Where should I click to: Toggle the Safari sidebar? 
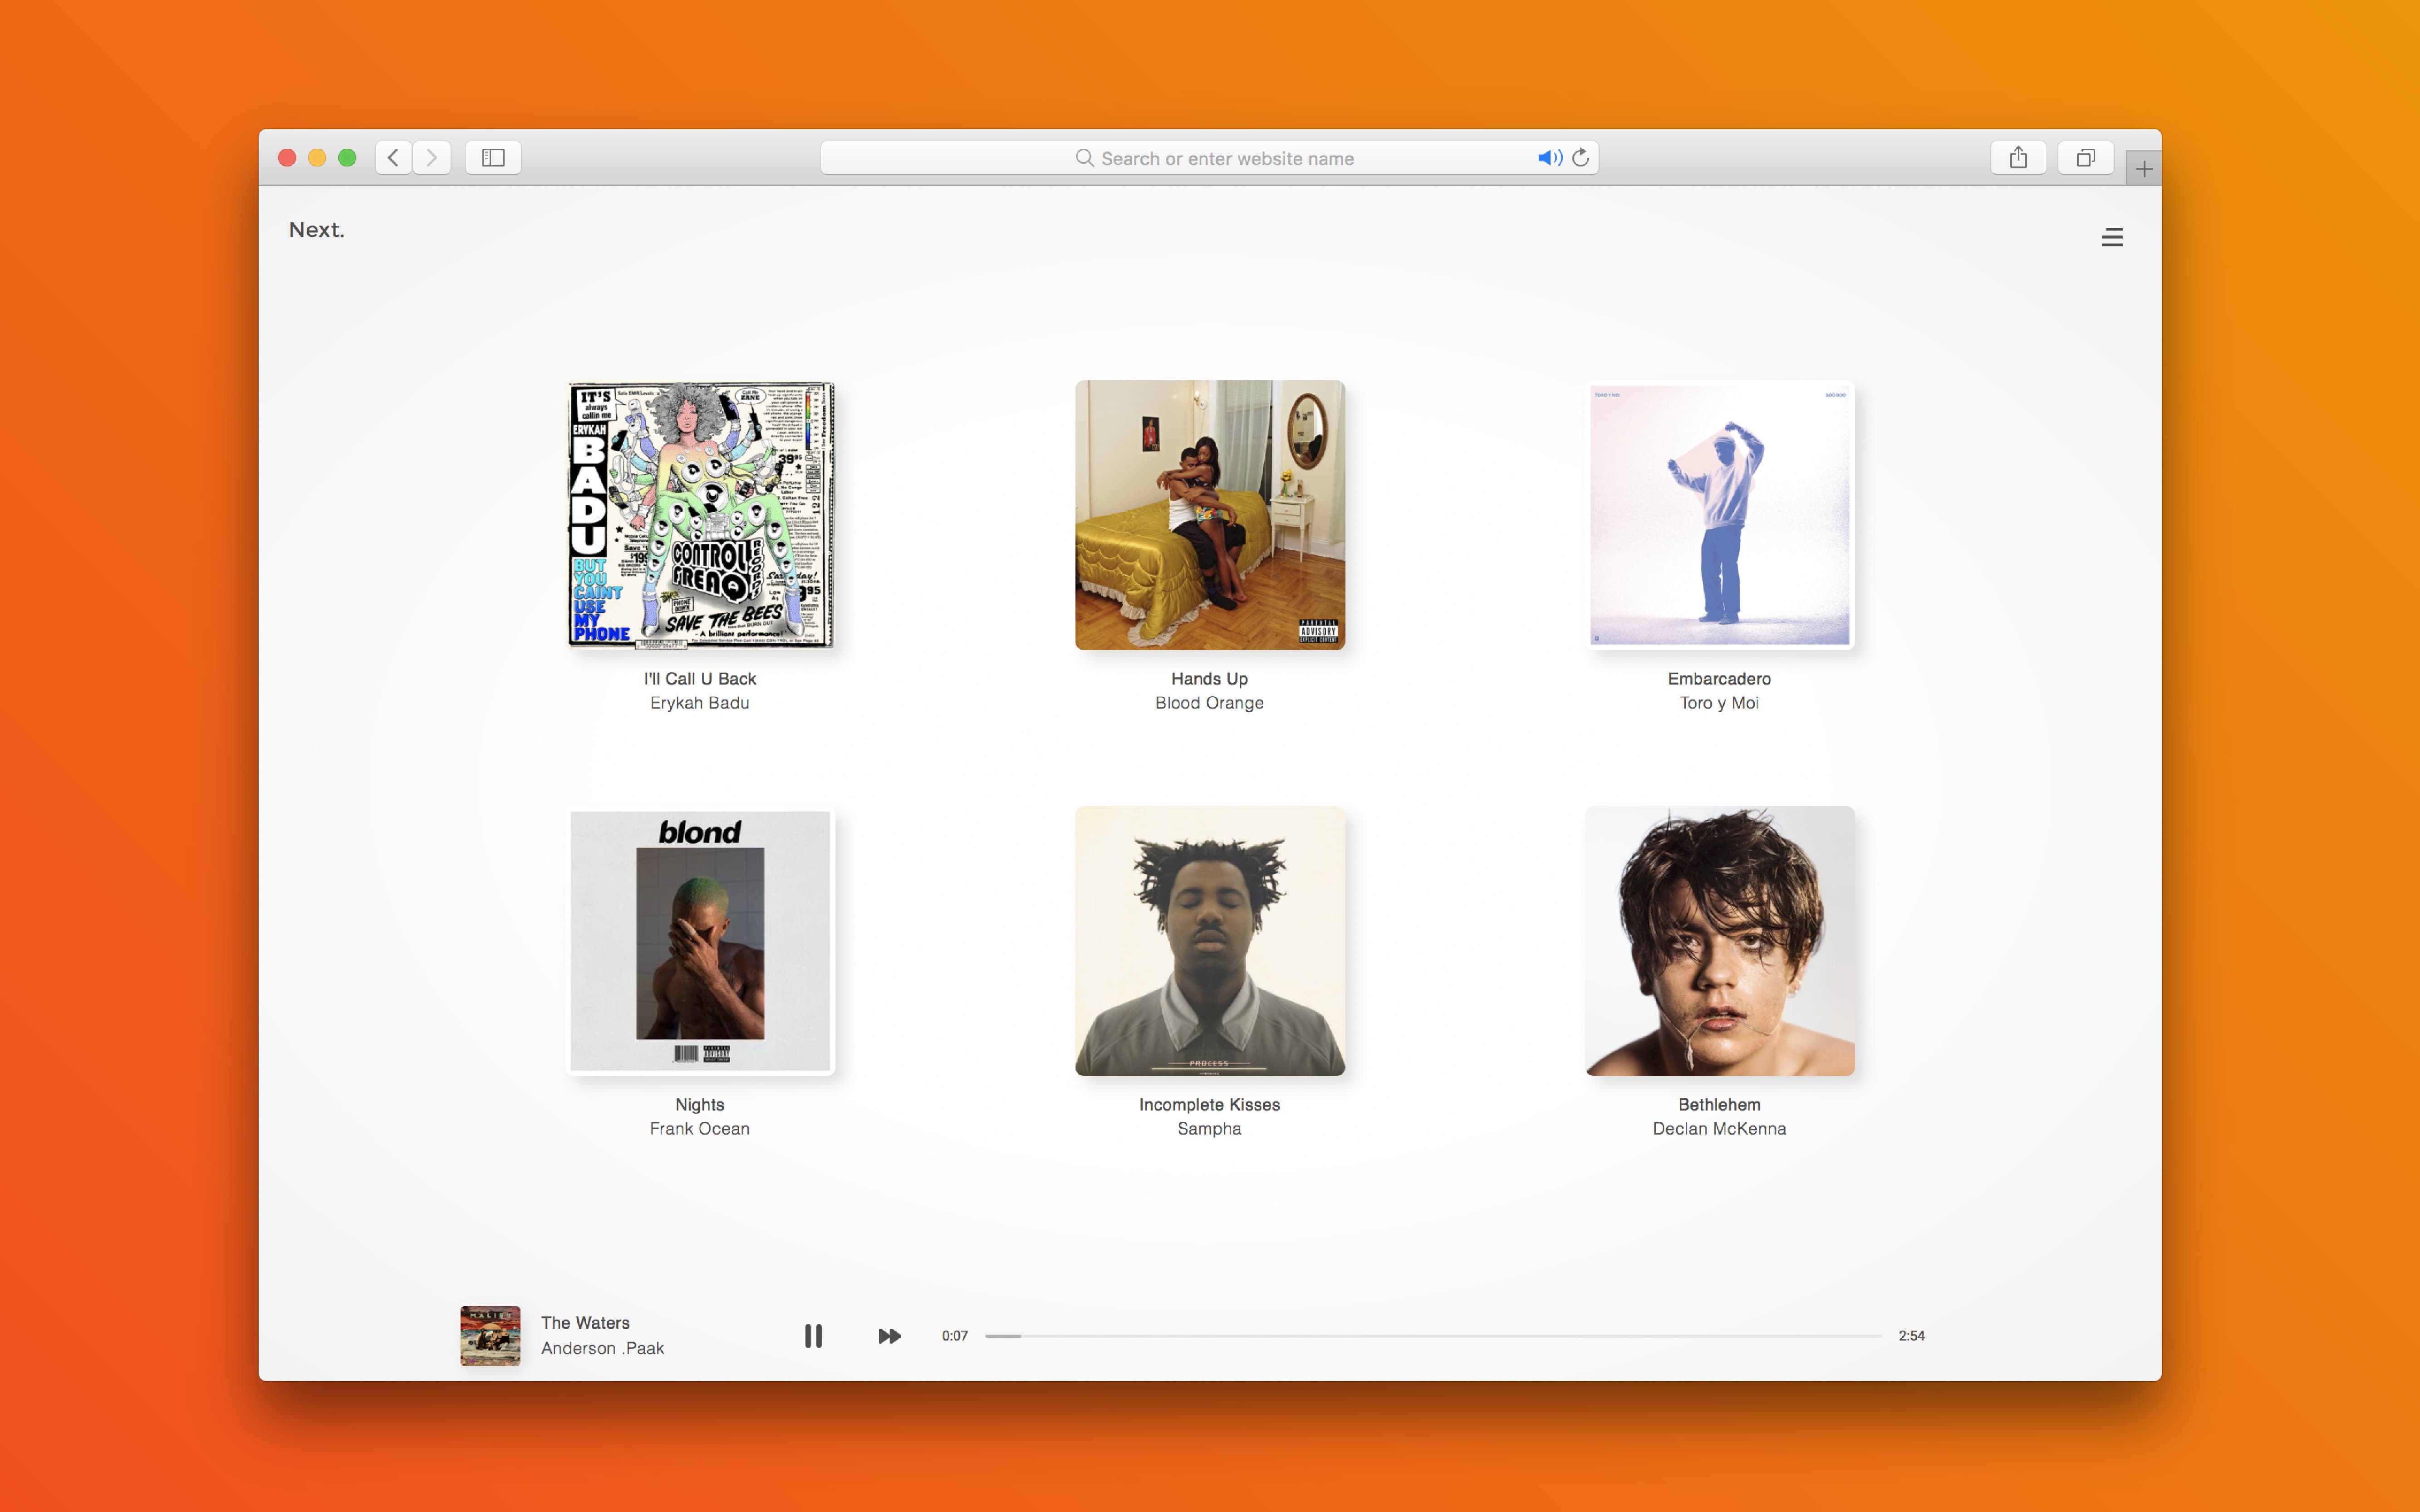pyautogui.click(x=493, y=158)
